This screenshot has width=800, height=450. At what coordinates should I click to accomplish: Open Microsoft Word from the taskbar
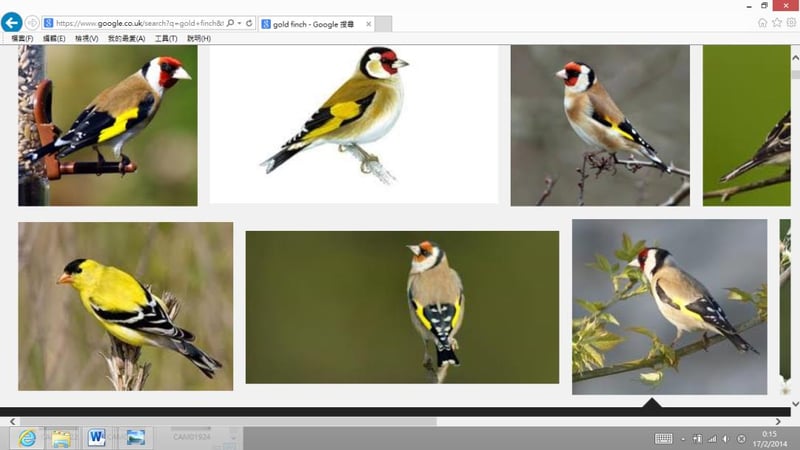pyautogui.click(x=97, y=437)
